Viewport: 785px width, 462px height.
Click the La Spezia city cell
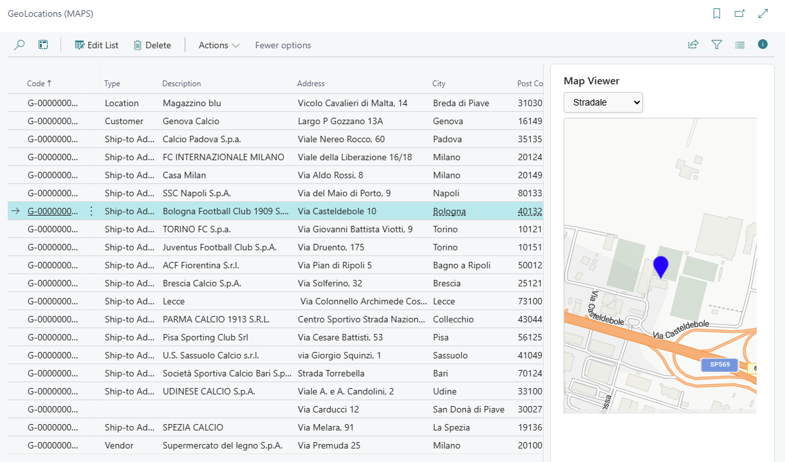pyautogui.click(x=451, y=427)
